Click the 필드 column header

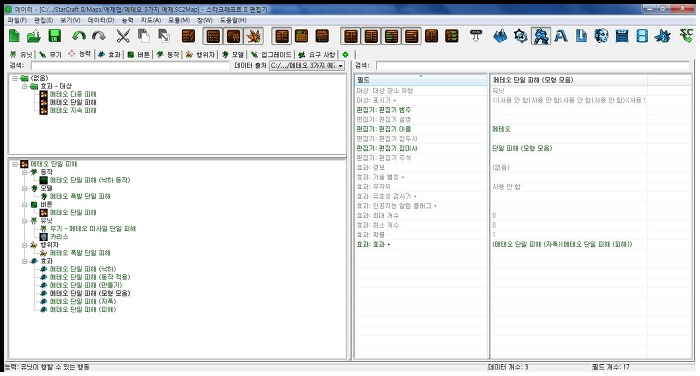(x=421, y=80)
